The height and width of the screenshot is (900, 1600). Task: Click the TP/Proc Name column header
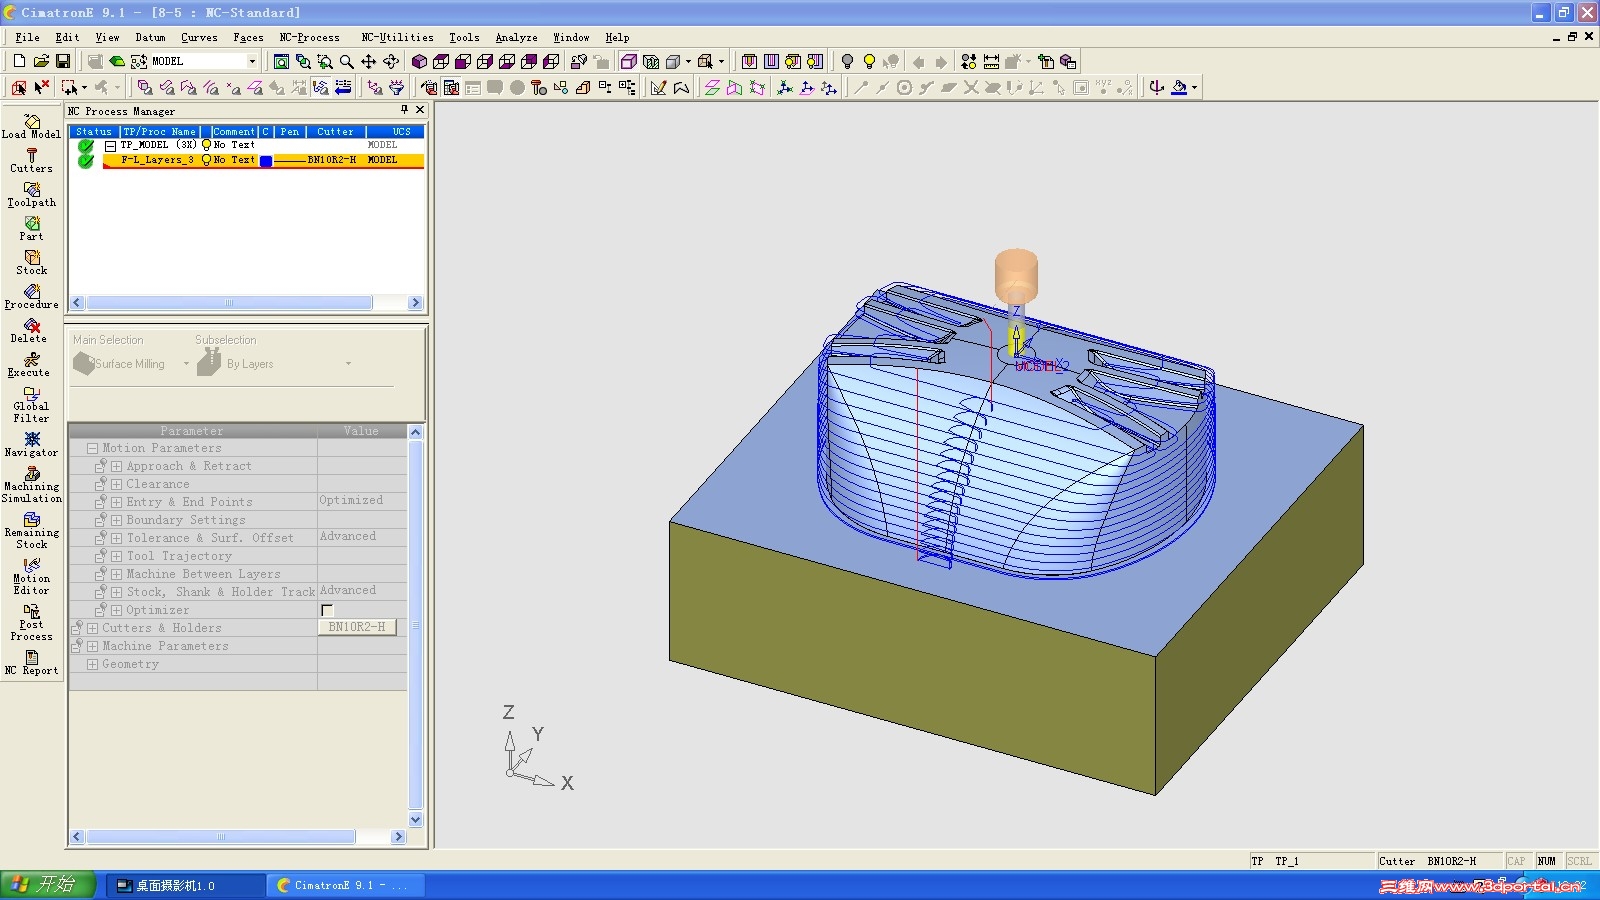tap(160, 131)
